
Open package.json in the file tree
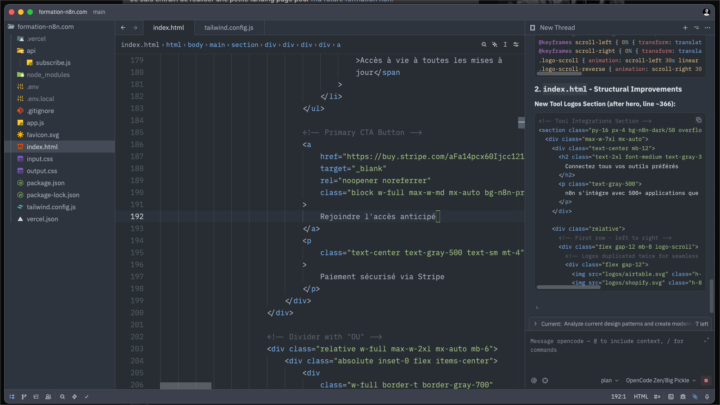point(46,183)
